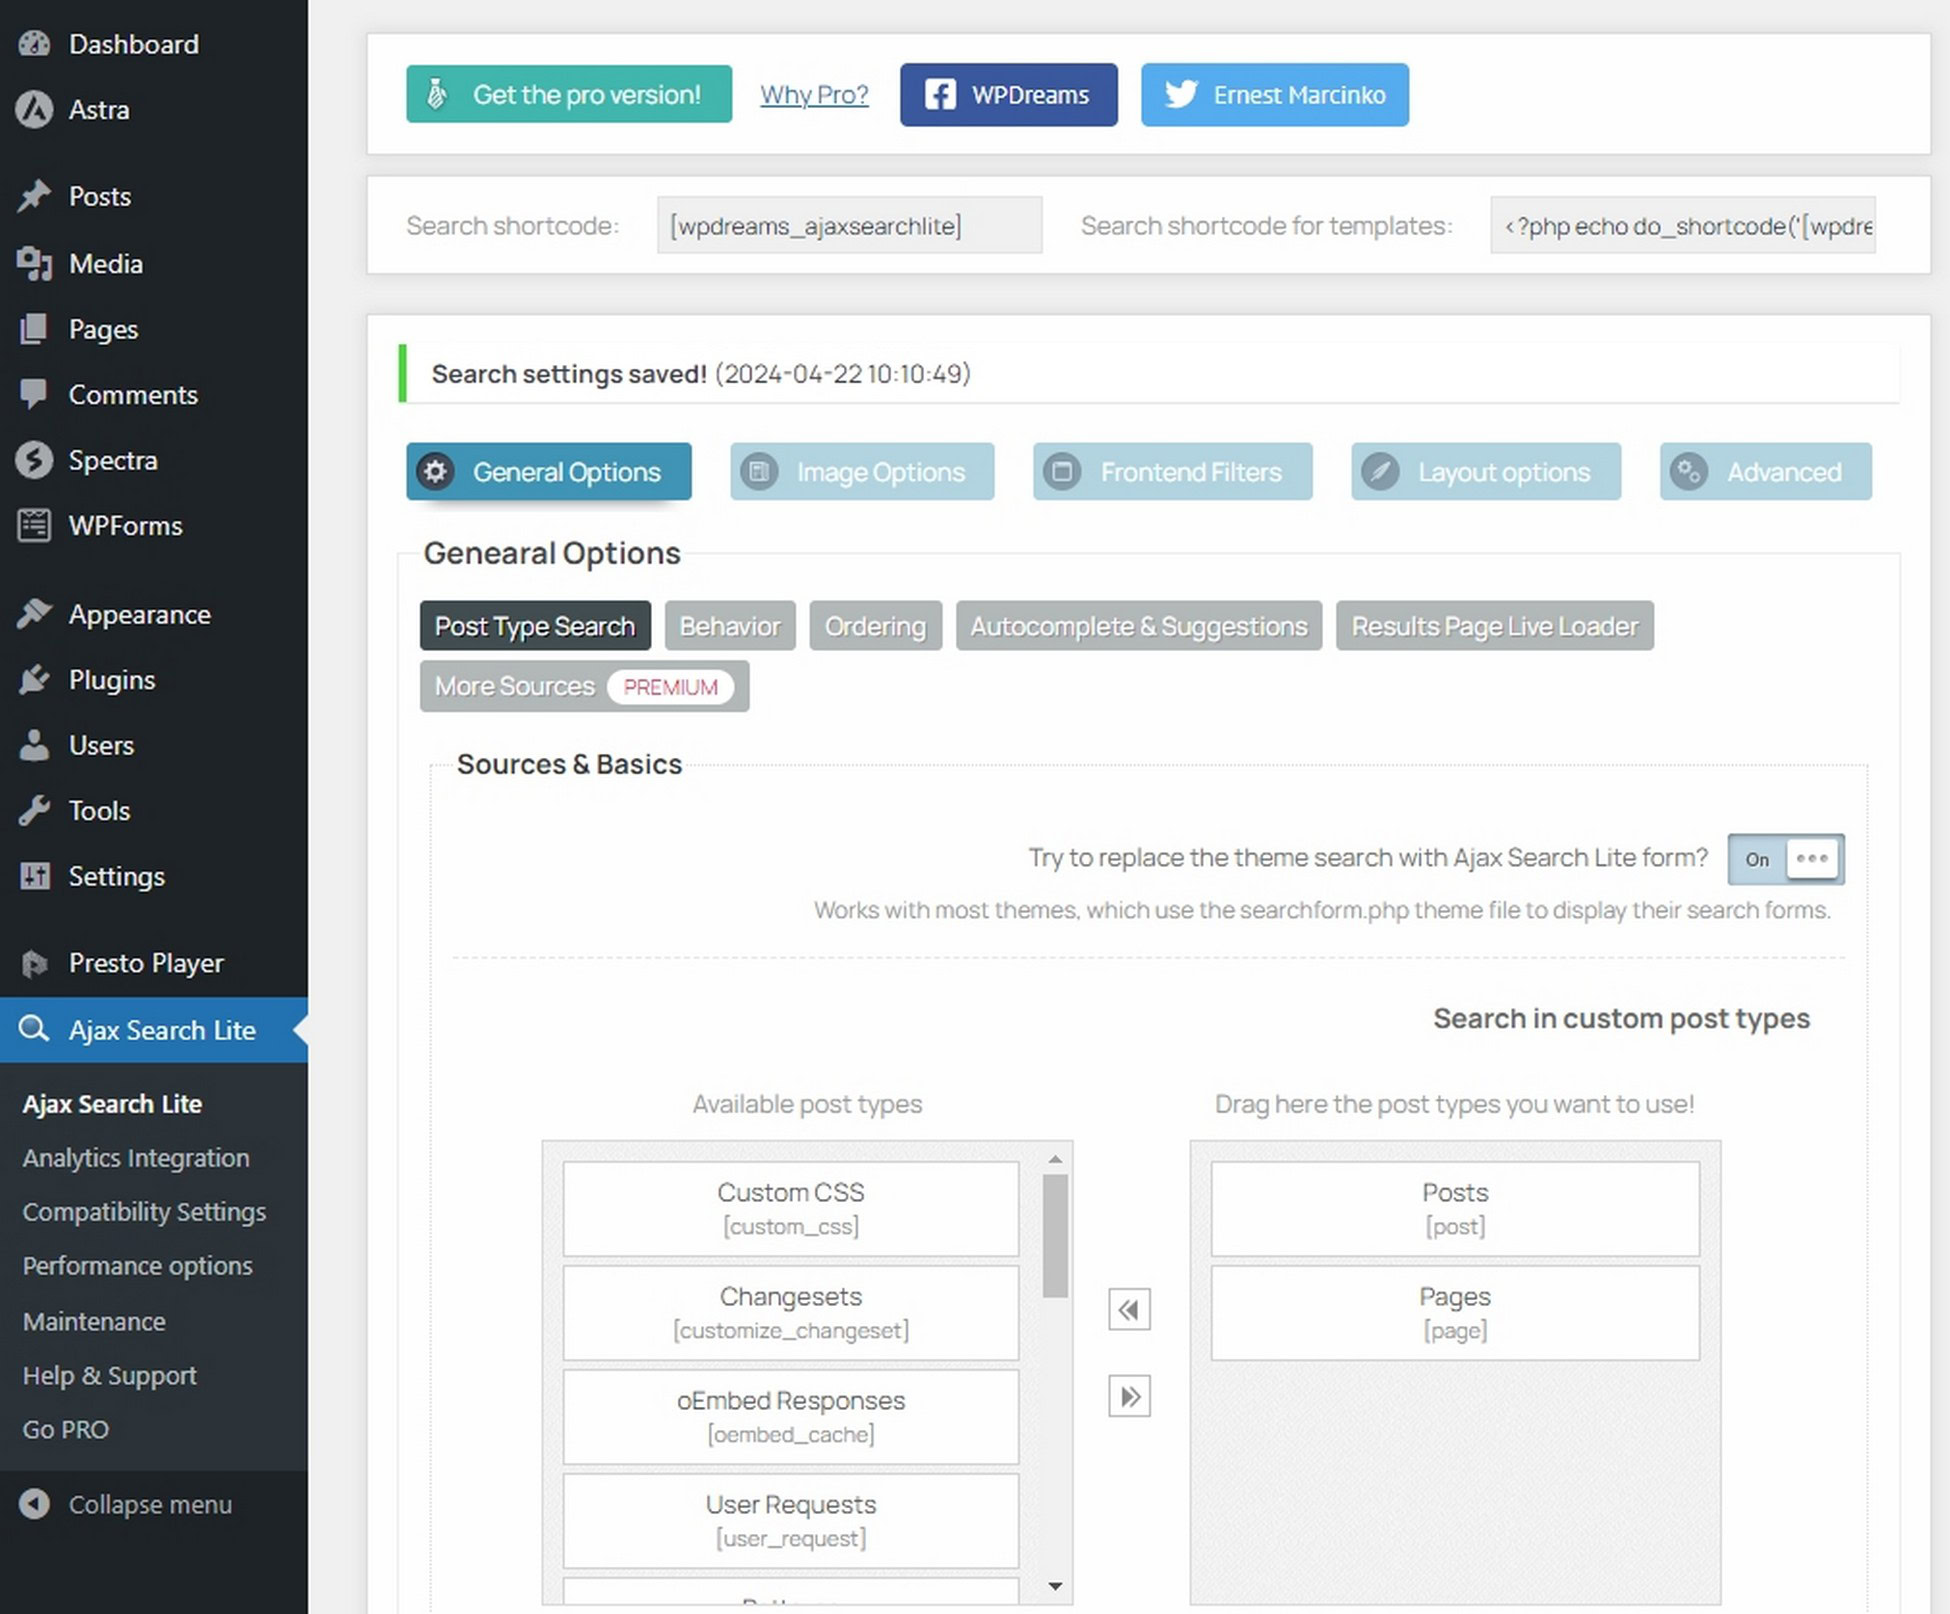Move all post types left with double arrow
The image size is (1950, 1614).
point(1129,1309)
